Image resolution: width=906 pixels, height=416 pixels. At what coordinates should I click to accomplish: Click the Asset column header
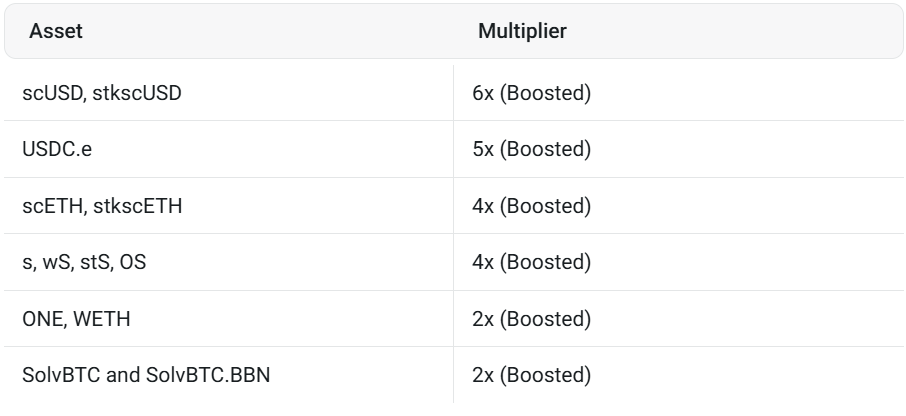56,31
